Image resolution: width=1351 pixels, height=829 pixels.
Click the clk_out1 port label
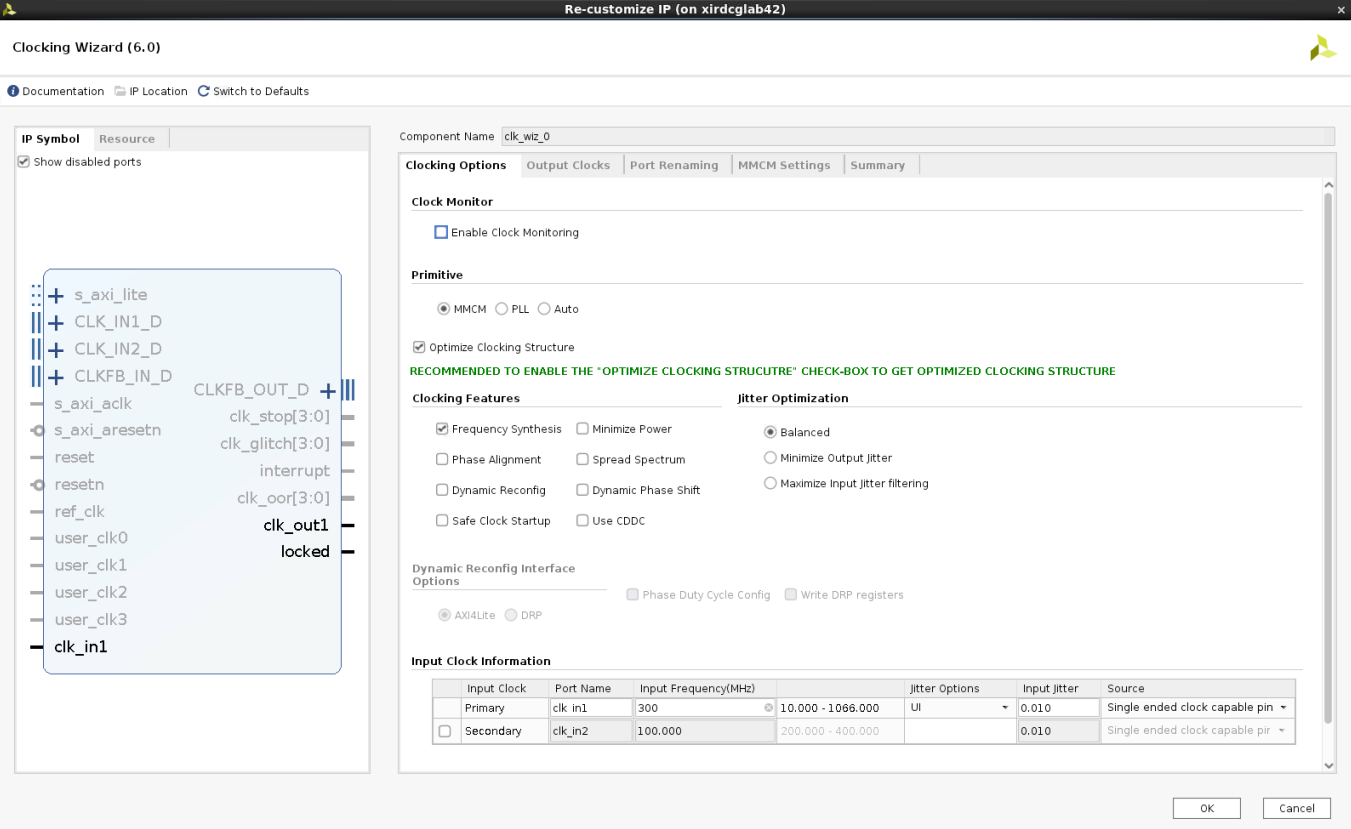pos(296,525)
